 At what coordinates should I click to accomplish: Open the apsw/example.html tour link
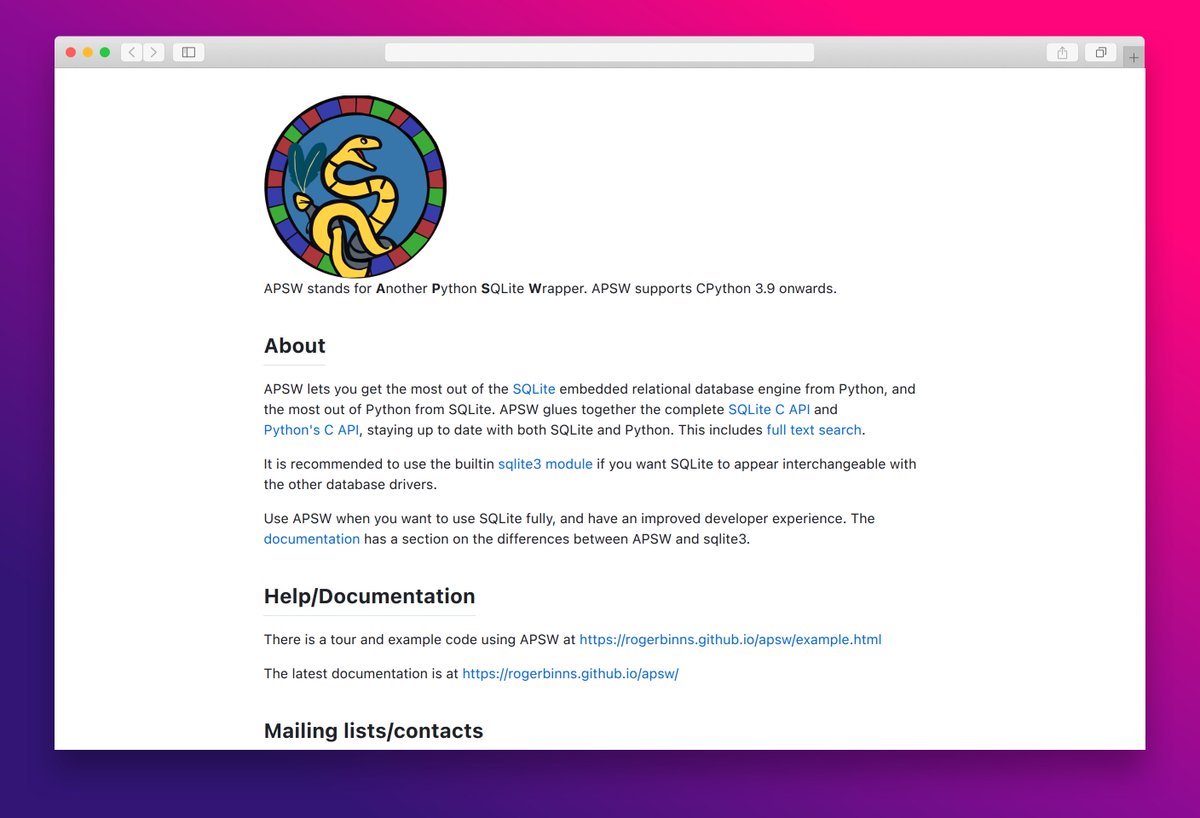tap(731, 639)
